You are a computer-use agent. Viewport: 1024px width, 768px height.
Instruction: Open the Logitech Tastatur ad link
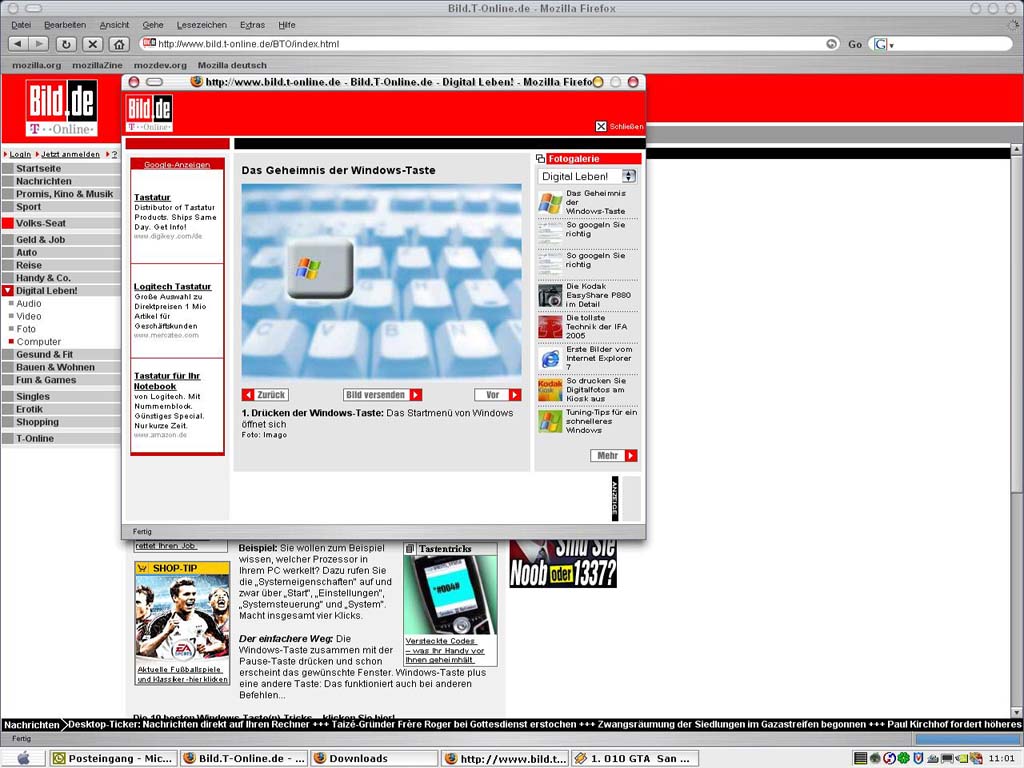pos(172,287)
